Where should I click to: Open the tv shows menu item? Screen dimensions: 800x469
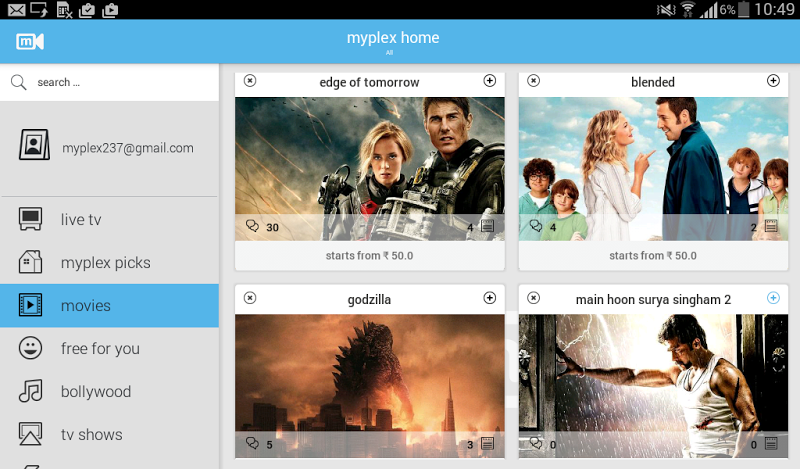point(109,434)
